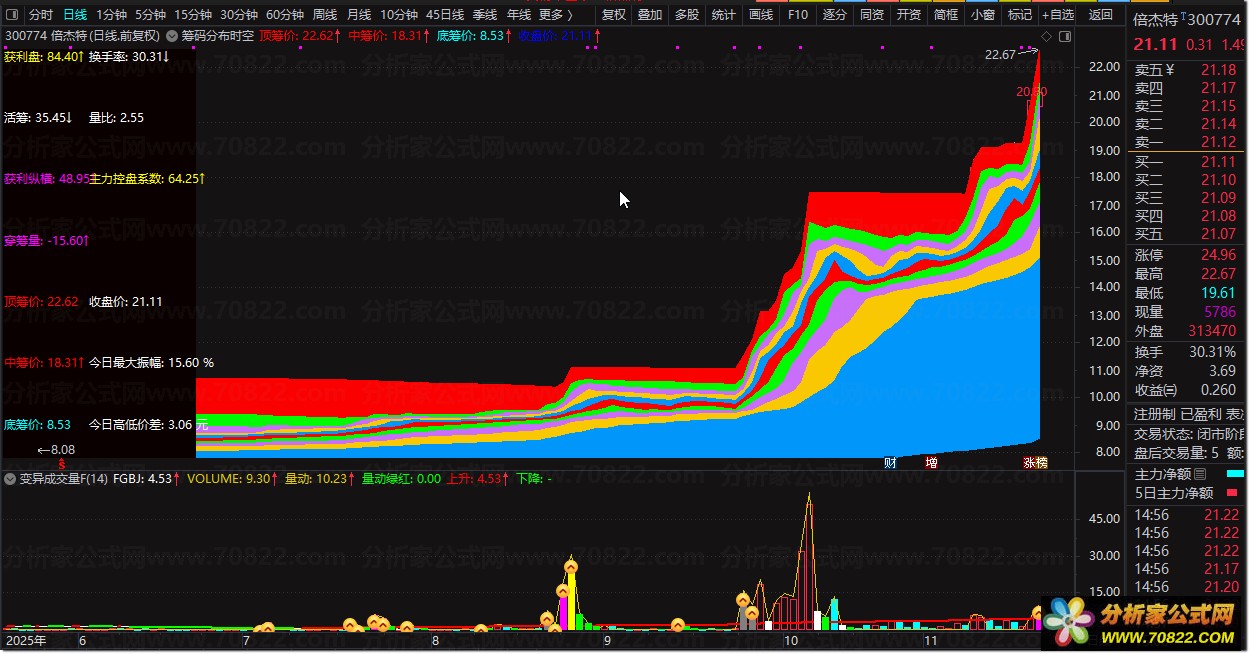Click the square icon at chart top right

coord(1064,36)
